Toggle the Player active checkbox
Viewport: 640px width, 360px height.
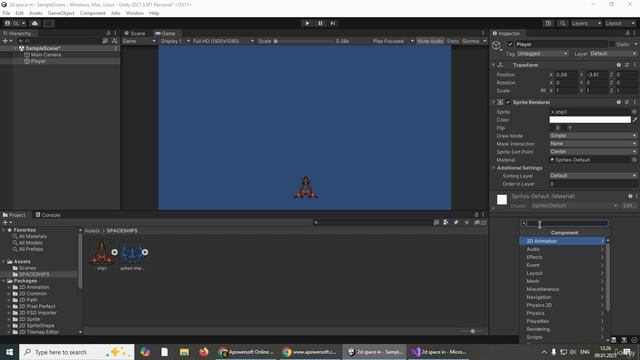coord(510,44)
